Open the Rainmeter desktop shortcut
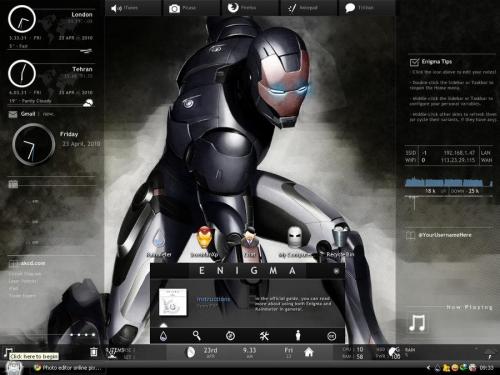Screen dimensions: 500x375 point(159,243)
